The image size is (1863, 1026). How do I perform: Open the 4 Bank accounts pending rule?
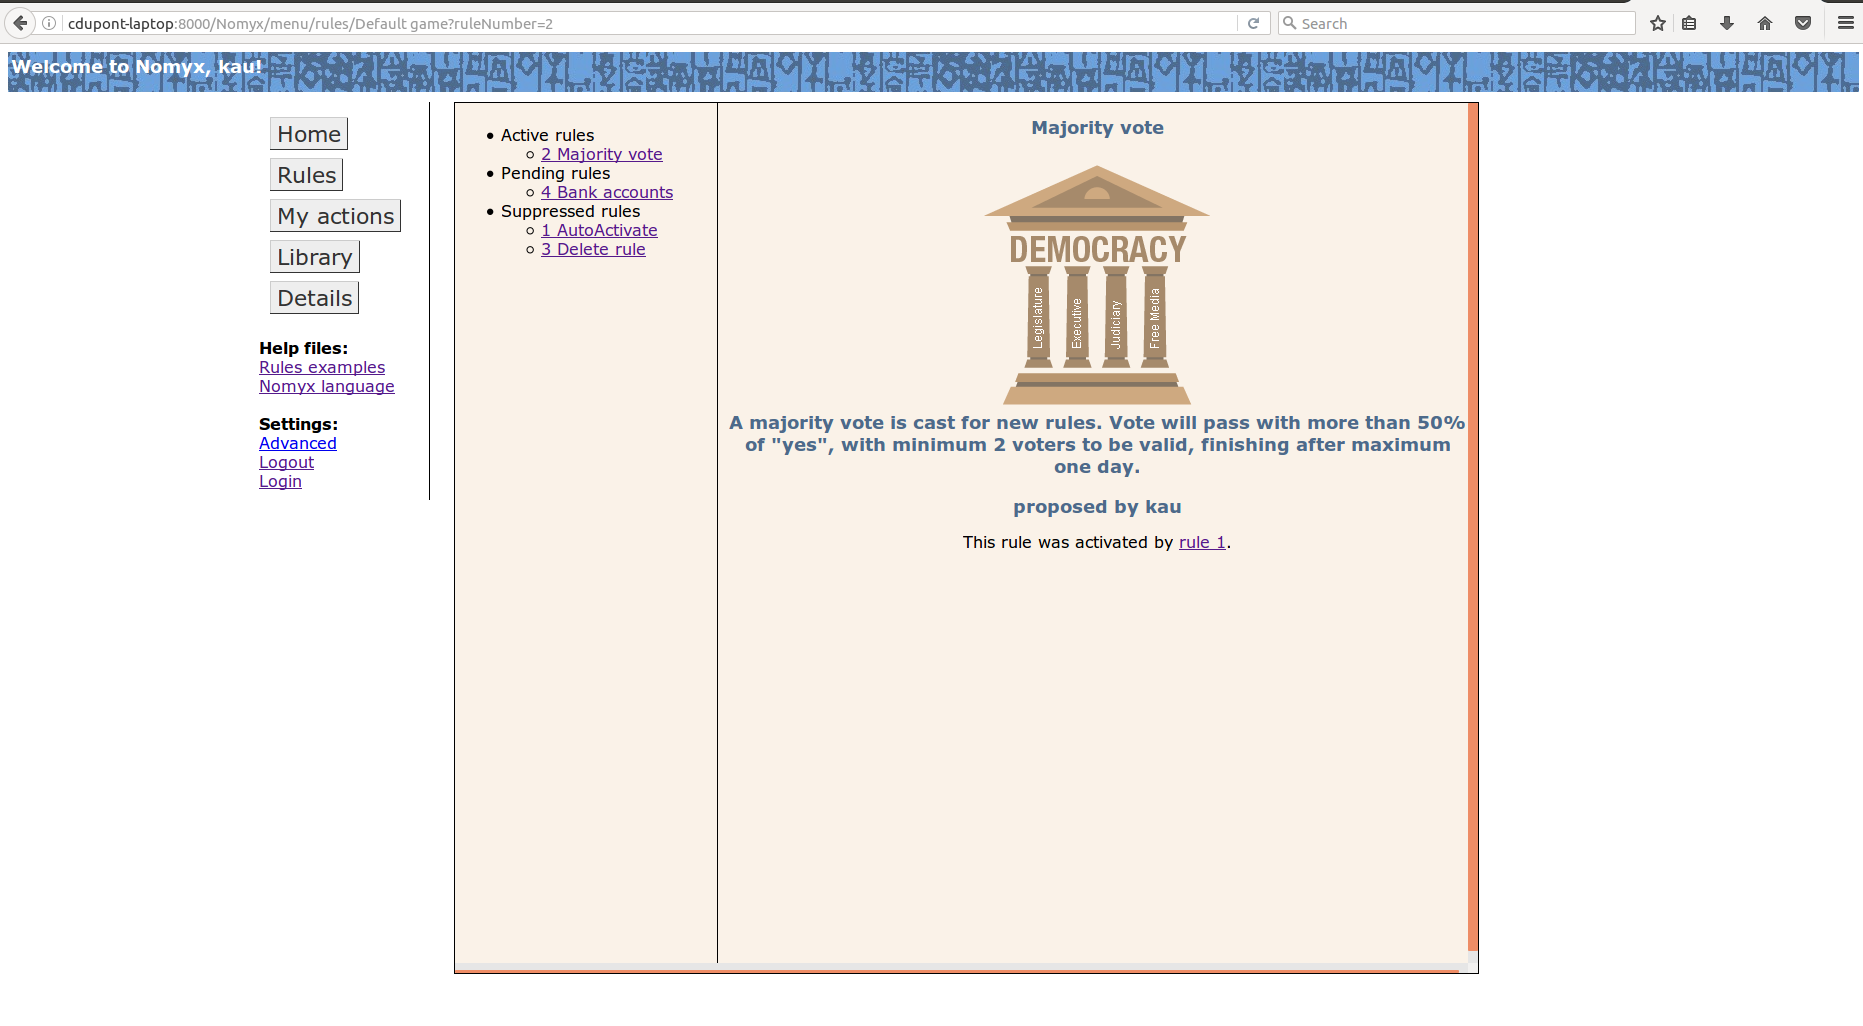point(607,192)
